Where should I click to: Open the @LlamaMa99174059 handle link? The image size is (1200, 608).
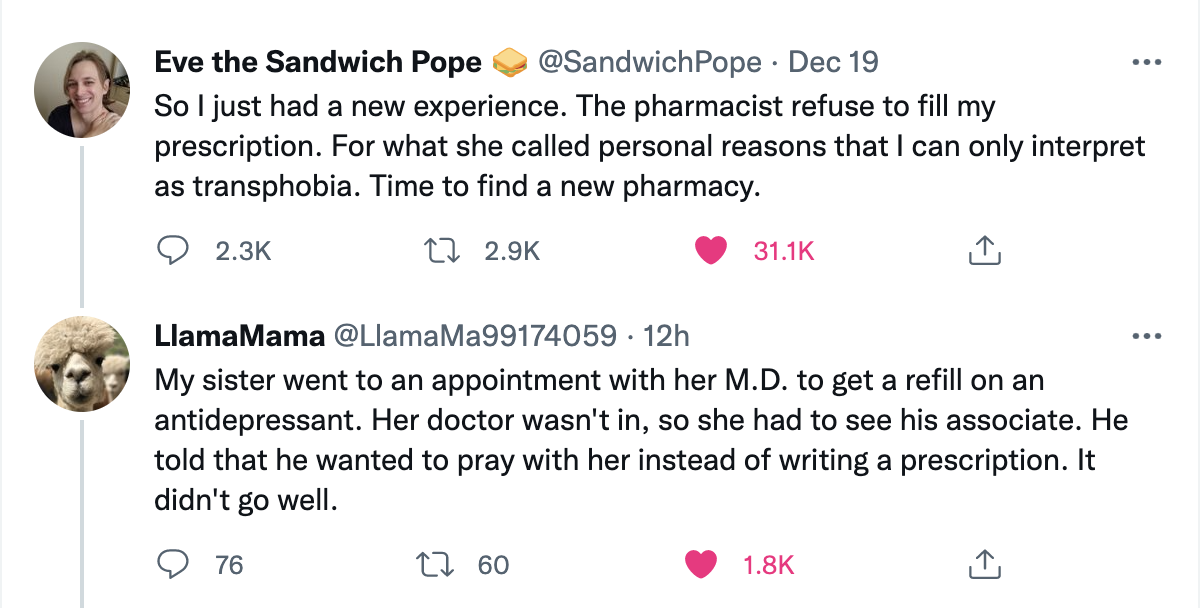click(x=474, y=337)
